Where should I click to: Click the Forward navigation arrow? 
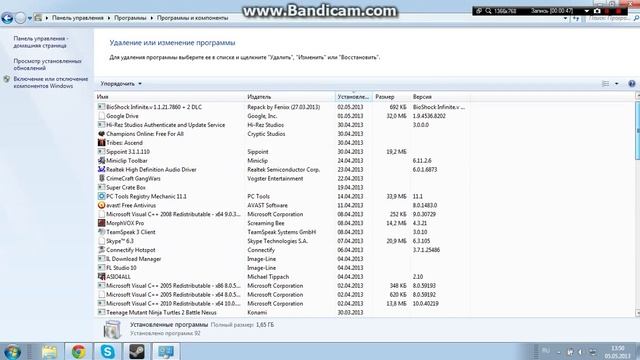click(20, 18)
